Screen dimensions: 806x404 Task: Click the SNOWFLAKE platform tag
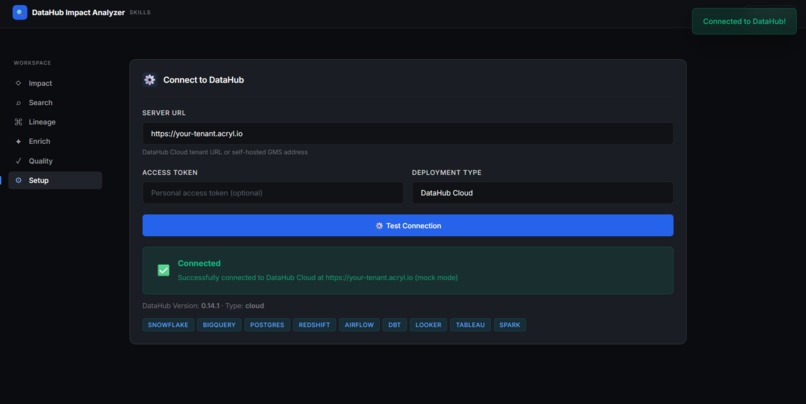click(x=168, y=325)
